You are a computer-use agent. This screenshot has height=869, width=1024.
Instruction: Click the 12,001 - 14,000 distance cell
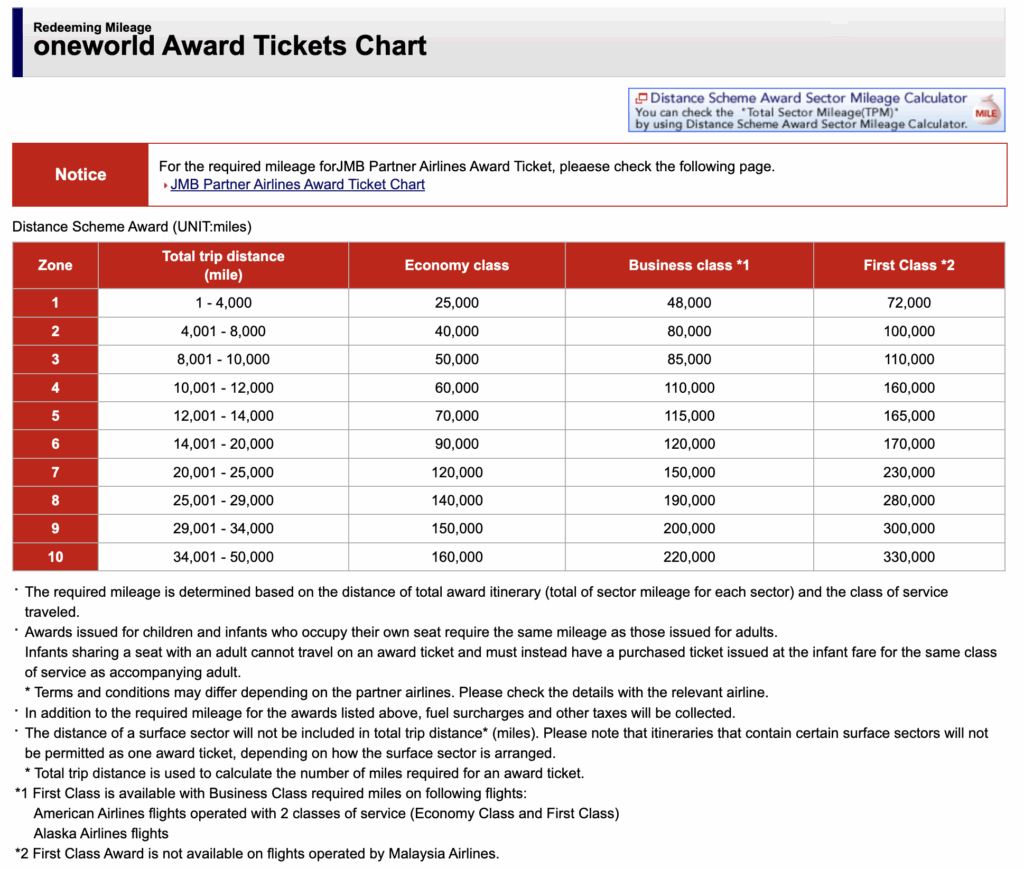coord(222,415)
